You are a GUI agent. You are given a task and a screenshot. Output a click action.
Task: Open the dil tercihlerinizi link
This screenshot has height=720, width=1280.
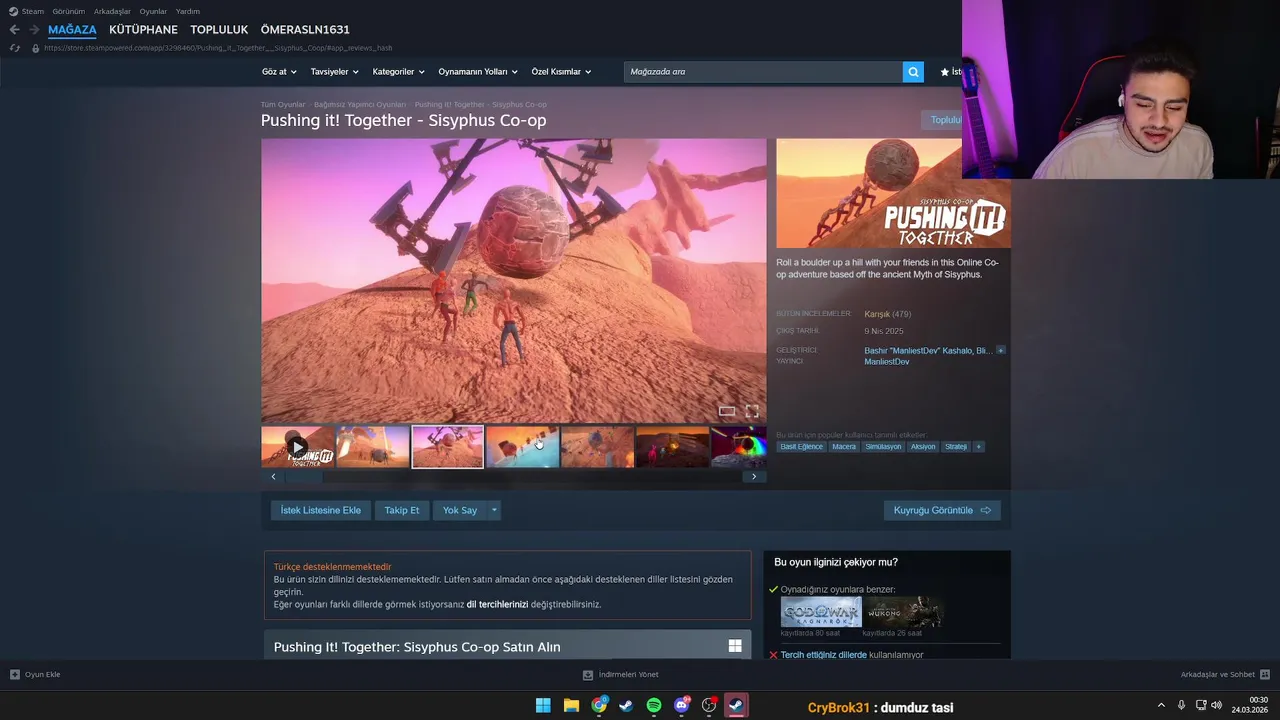(497, 604)
